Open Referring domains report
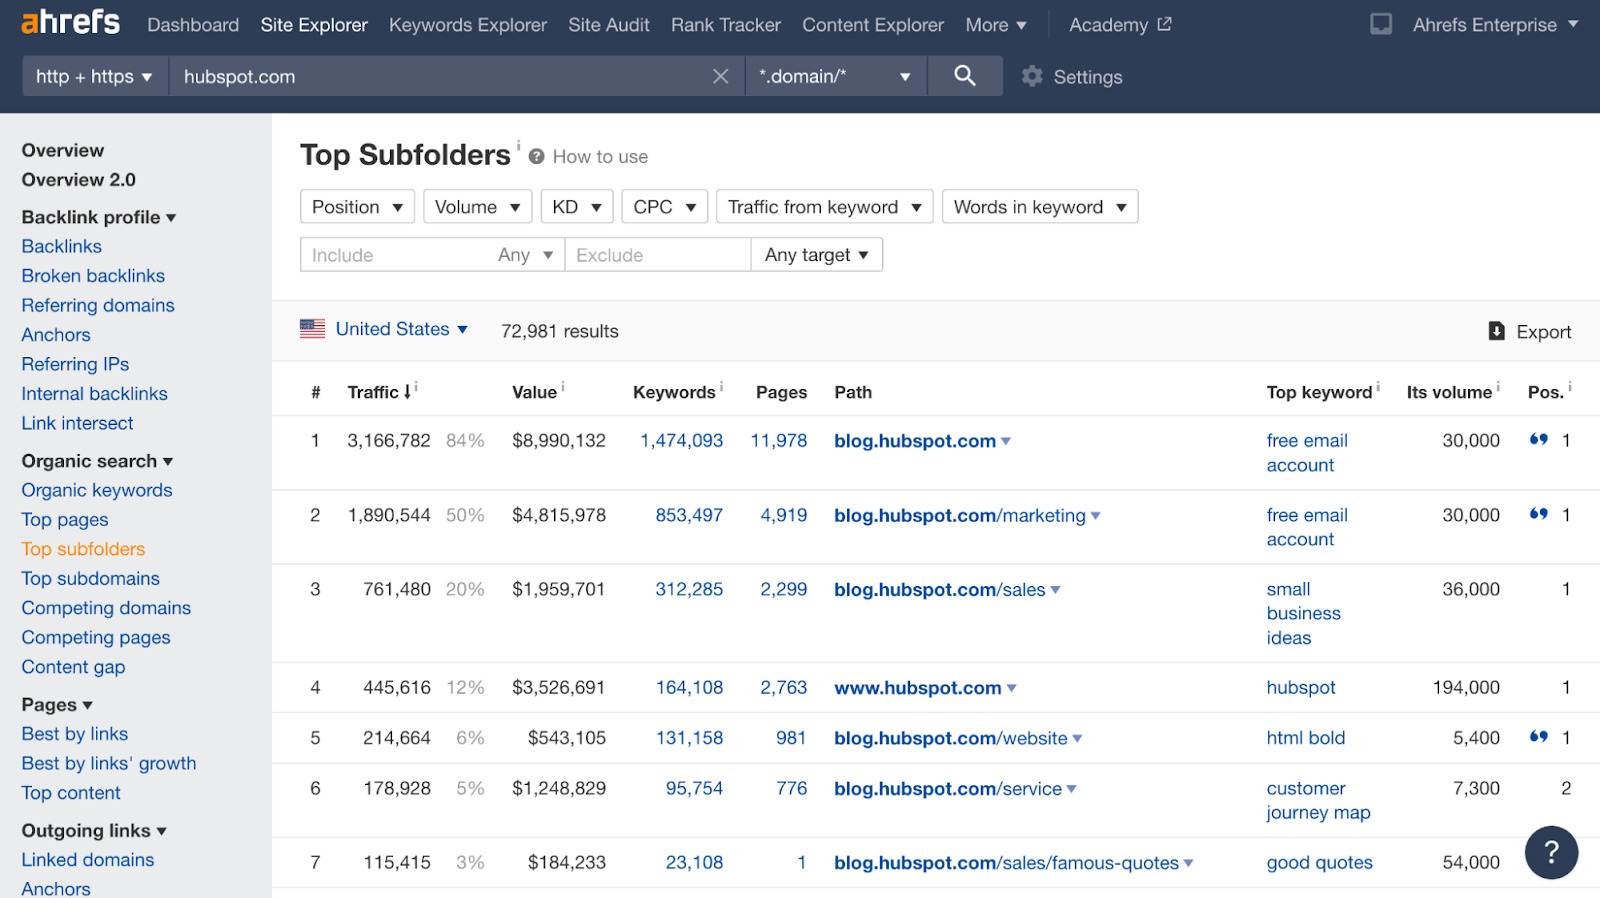Image resolution: width=1600 pixels, height=898 pixels. click(x=98, y=305)
